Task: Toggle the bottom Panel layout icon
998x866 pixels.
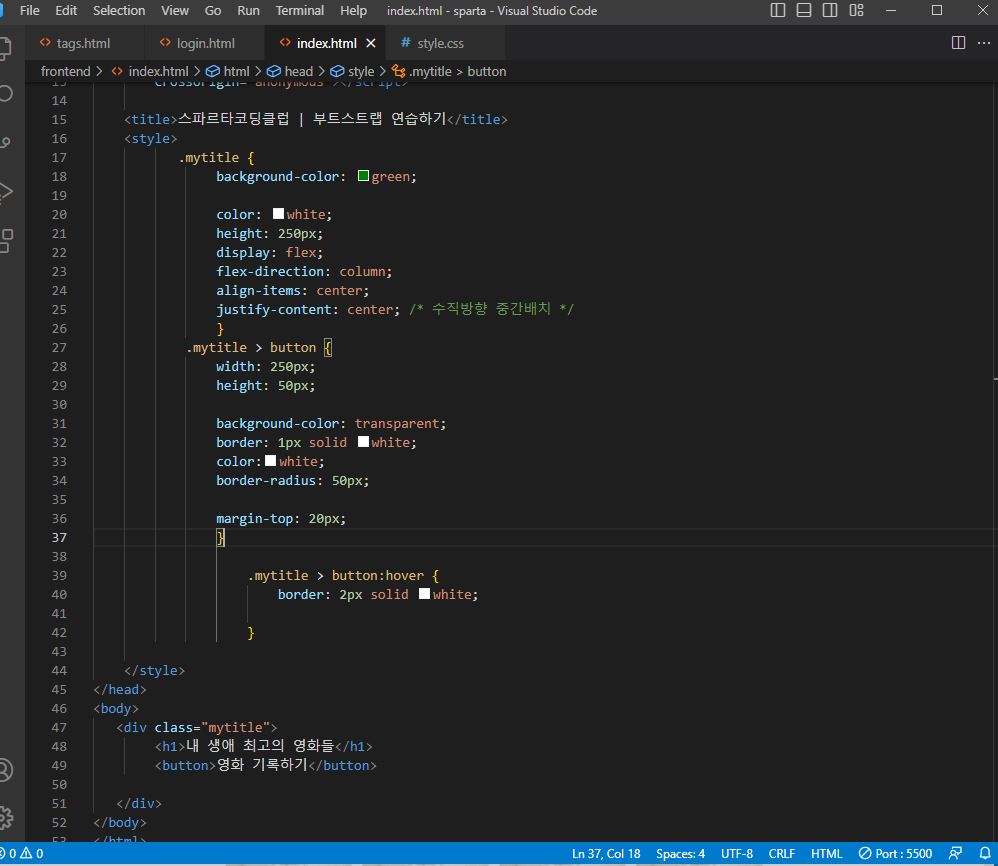Action: tap(804, 10)
